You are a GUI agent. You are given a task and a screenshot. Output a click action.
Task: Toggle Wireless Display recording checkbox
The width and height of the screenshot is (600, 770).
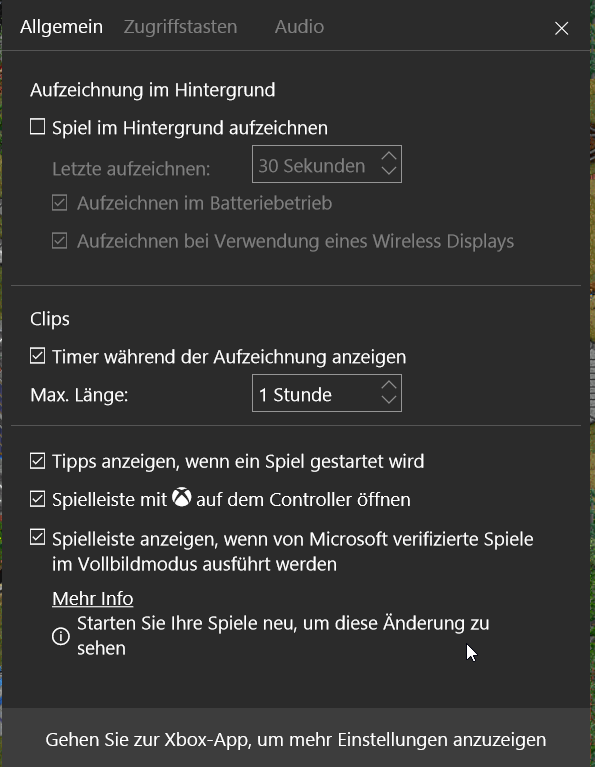click(59, 241)
